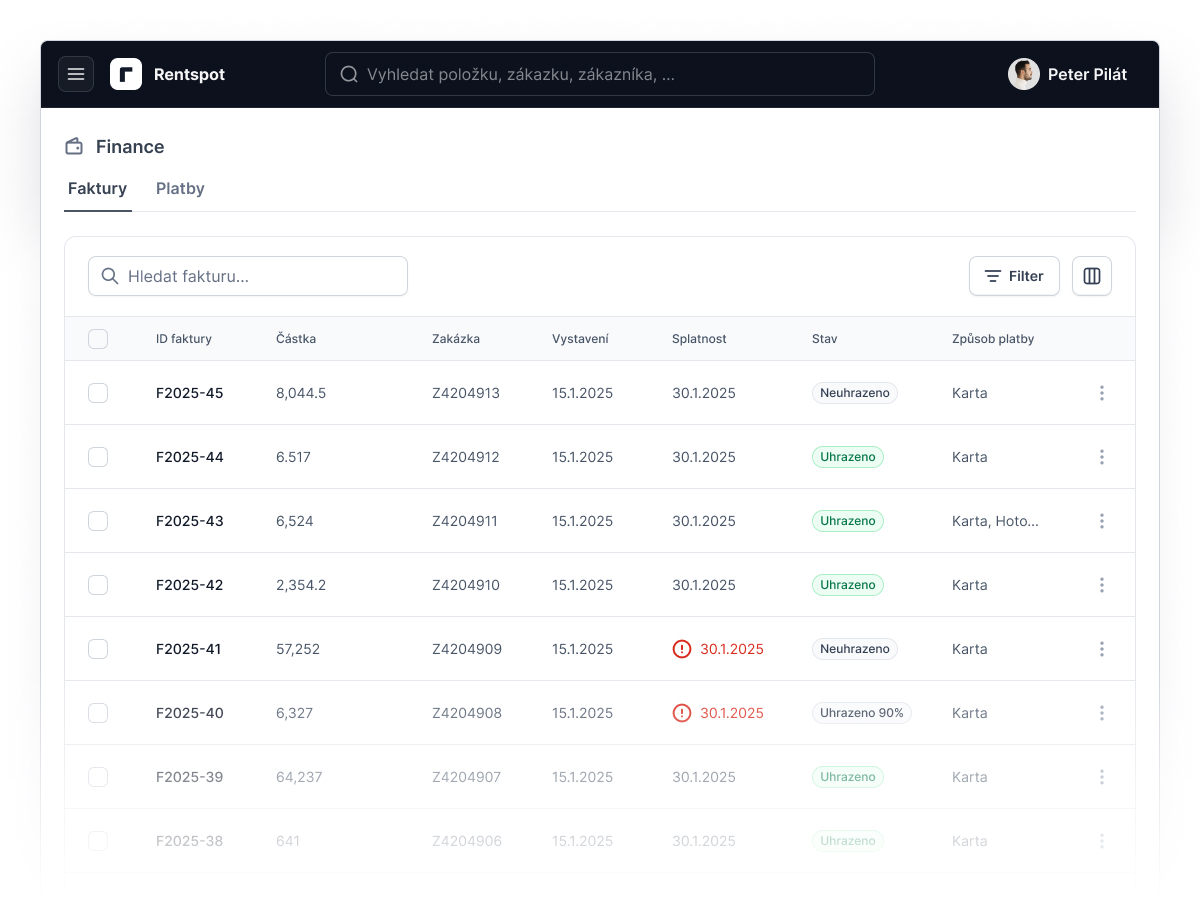Click the overdue warning icon for F2025-41
Screen dimensions: 1200x900
(x=682, y=649)
